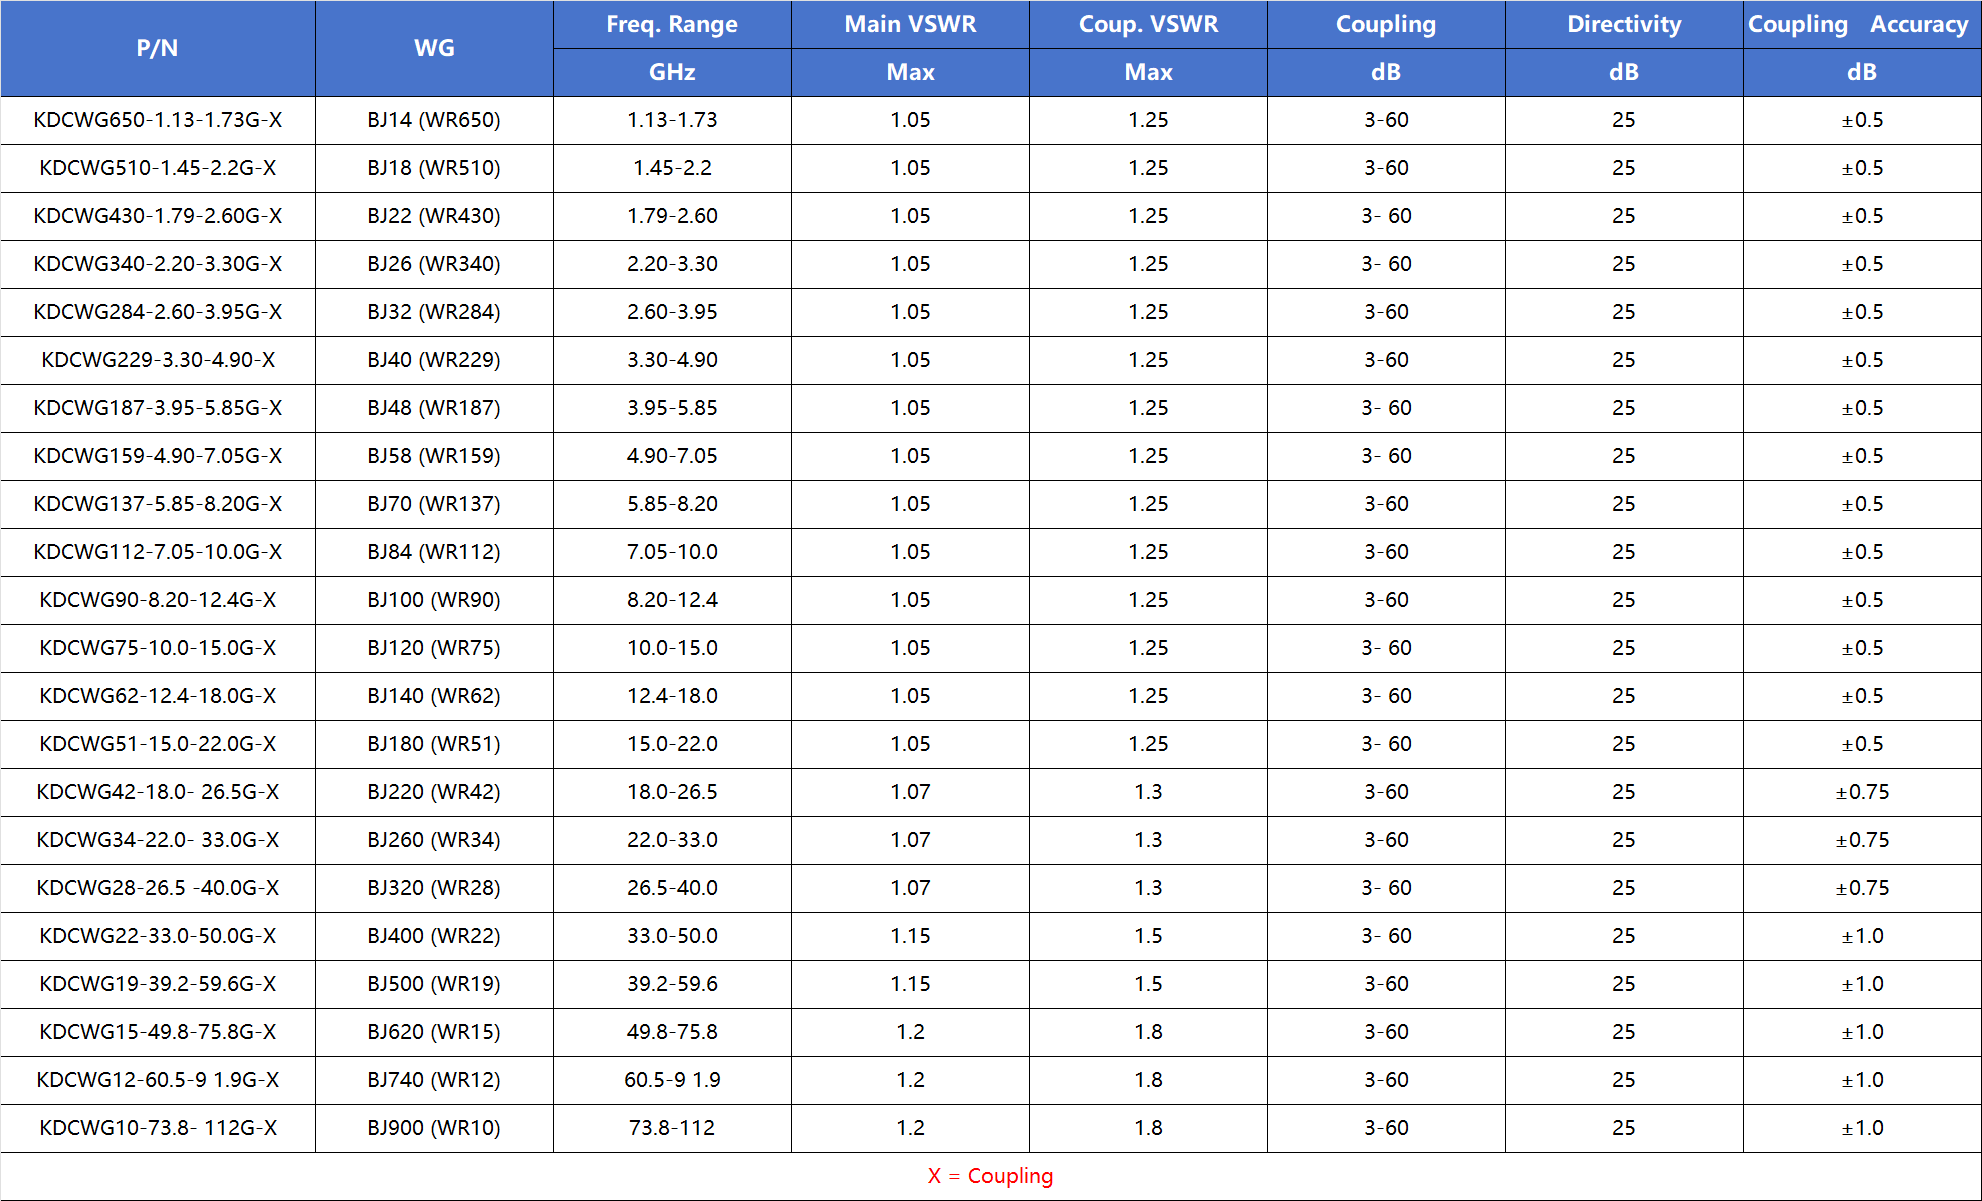Click frequency range cell 15.0-22.0
Screen dimensions: 1982x1201
click(672, 744)
